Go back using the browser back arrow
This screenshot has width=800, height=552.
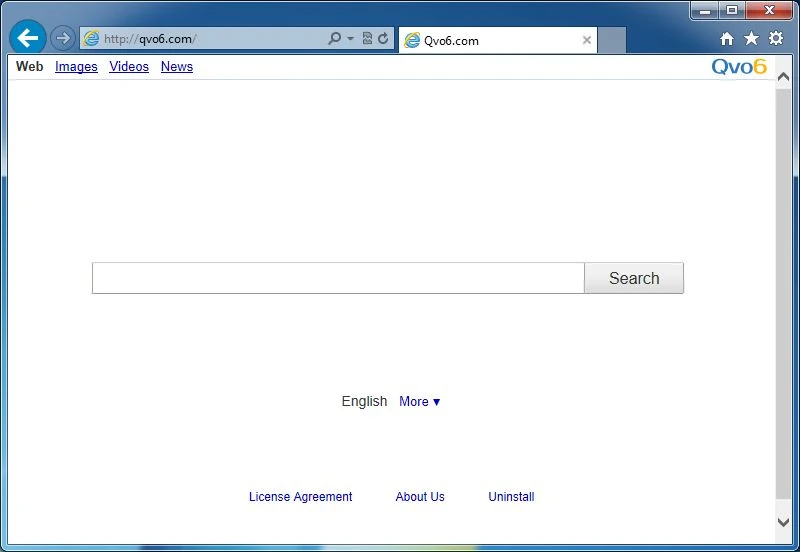[28, 37]
